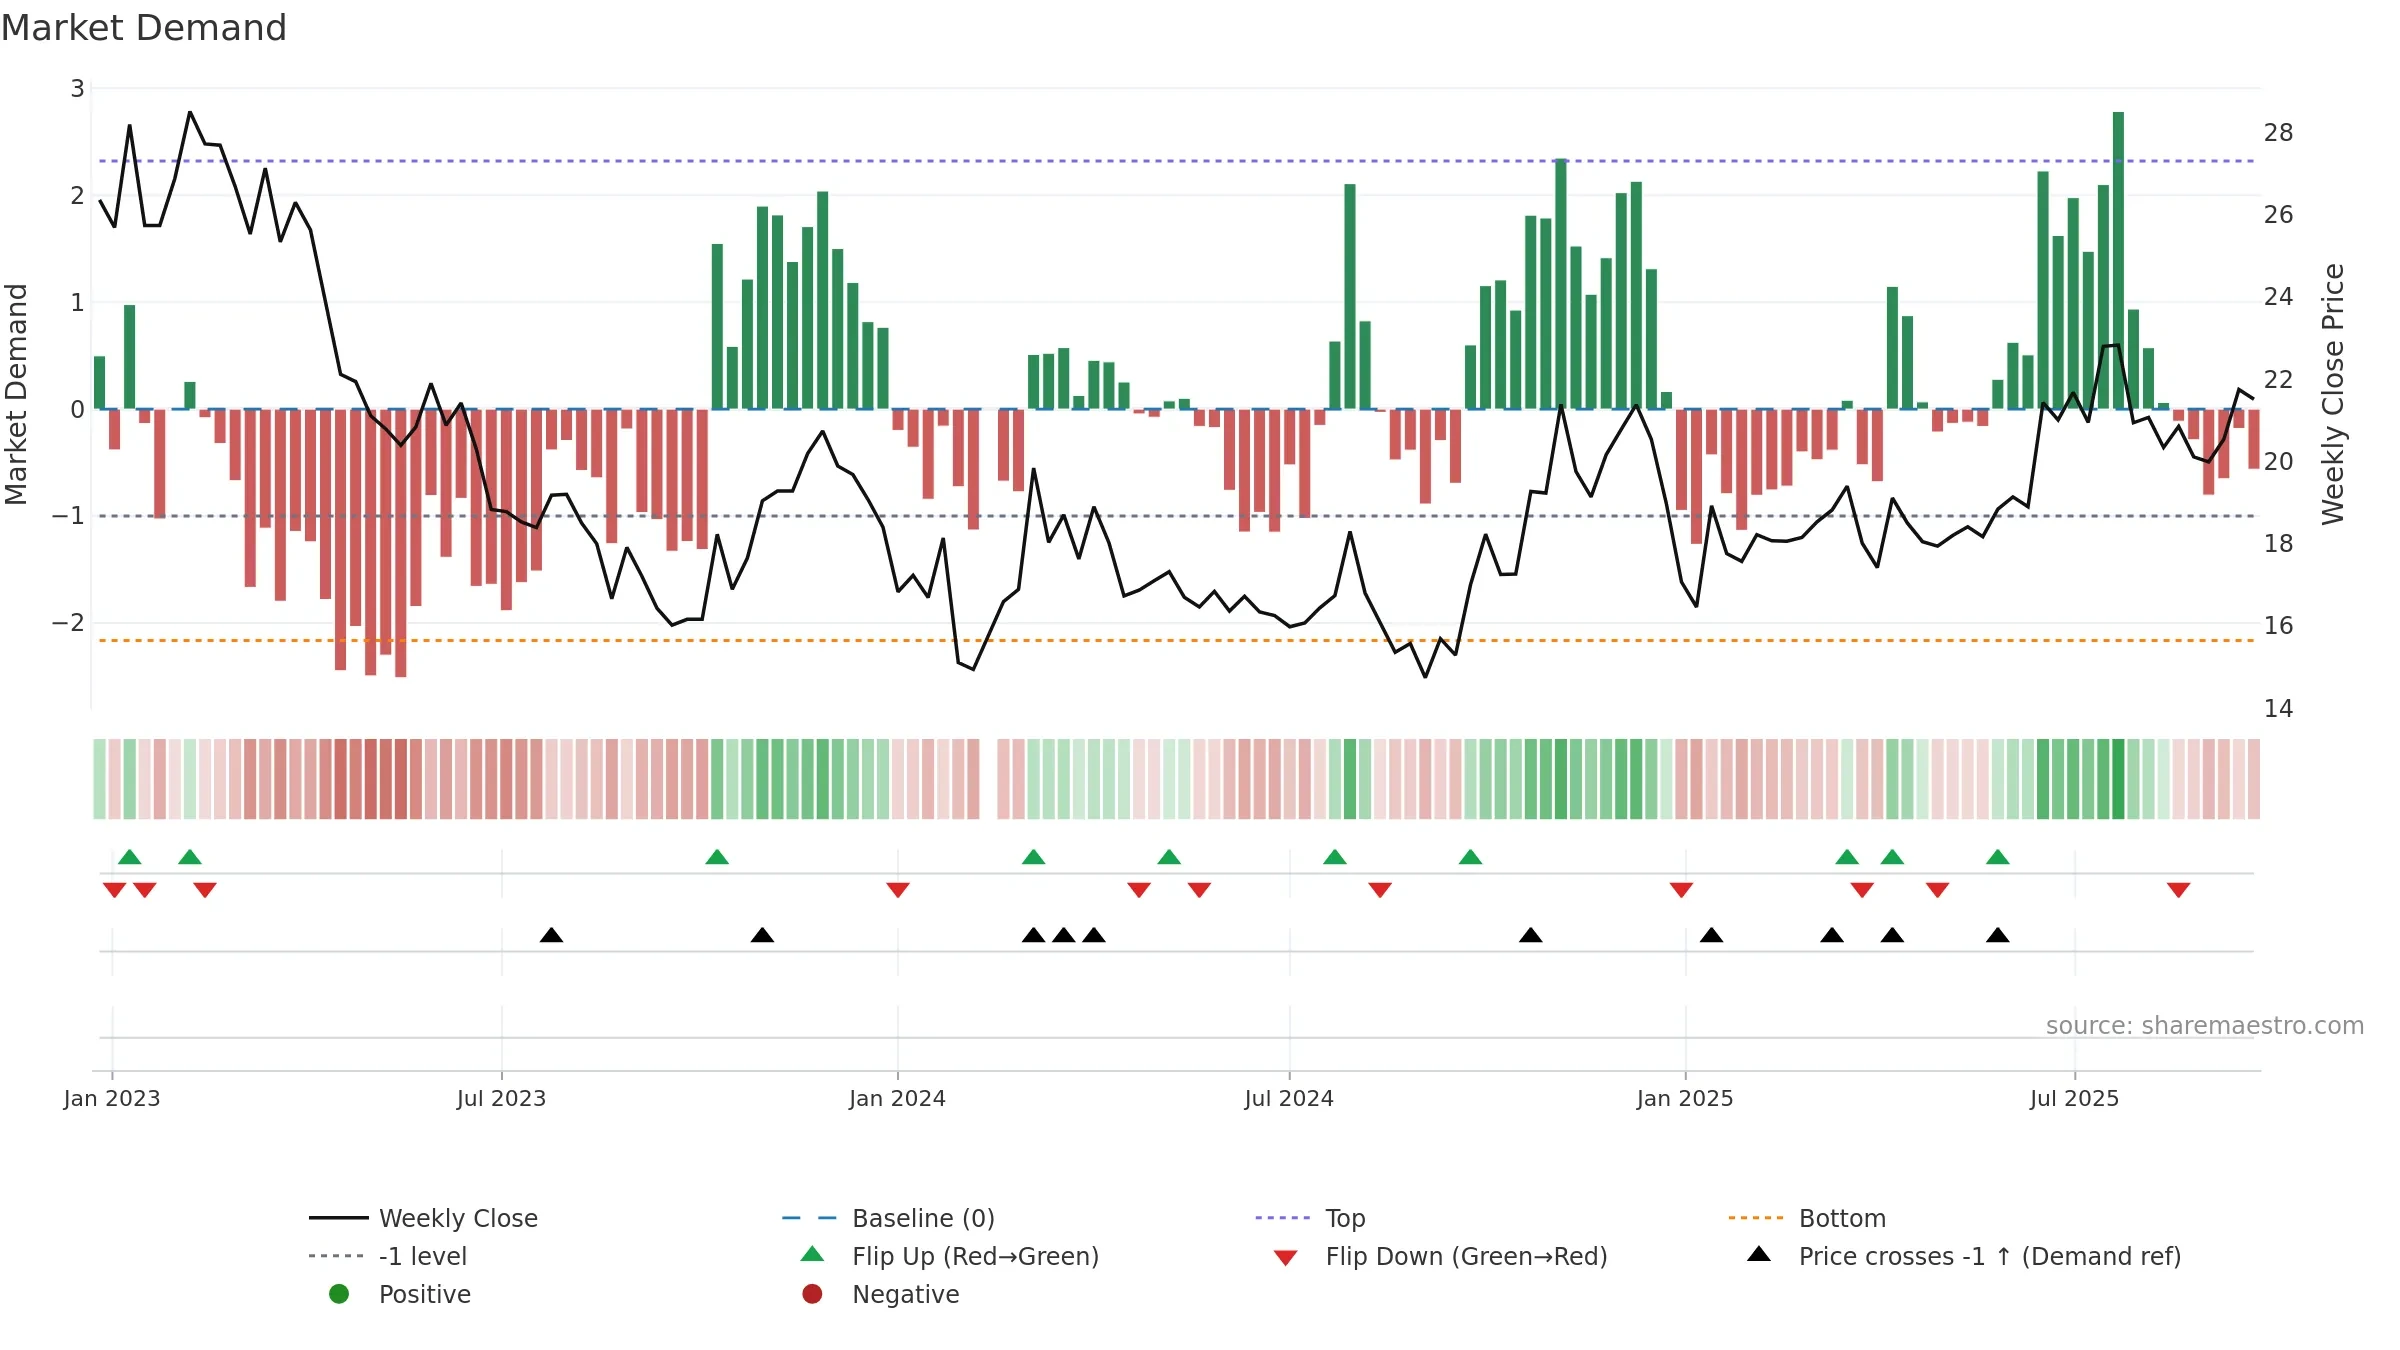Click the 28 tick on the price axis
2400x1350 pixels.
click(2278, 133)
